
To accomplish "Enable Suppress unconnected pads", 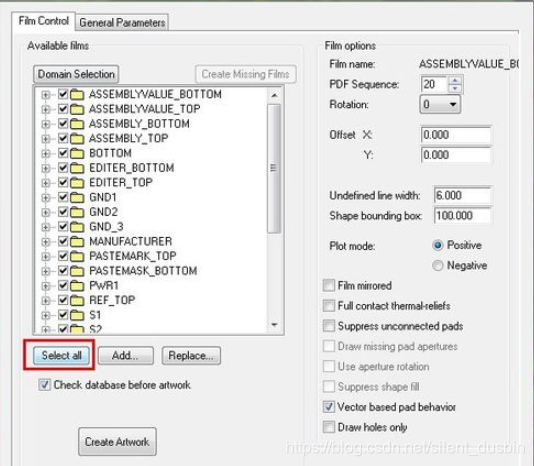I will pyautogui.click(x=329, y=326).
